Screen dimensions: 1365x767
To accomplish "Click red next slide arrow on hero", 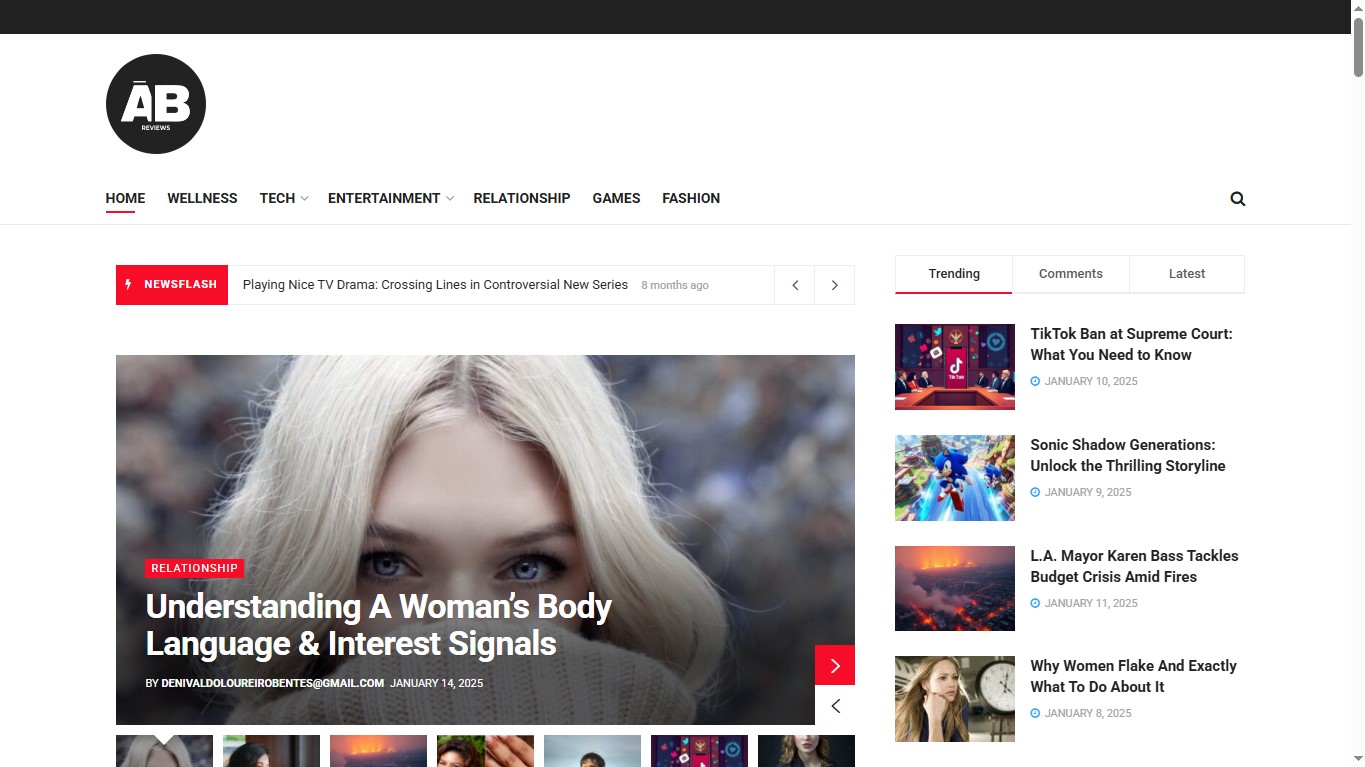I will [x=835, y=665].
